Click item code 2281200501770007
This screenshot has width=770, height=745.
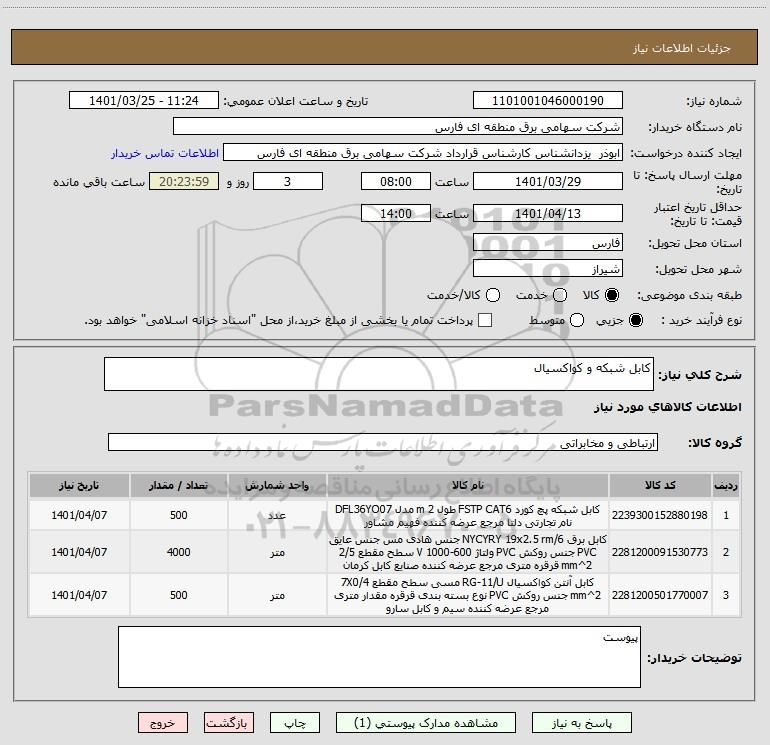[660, 595]
